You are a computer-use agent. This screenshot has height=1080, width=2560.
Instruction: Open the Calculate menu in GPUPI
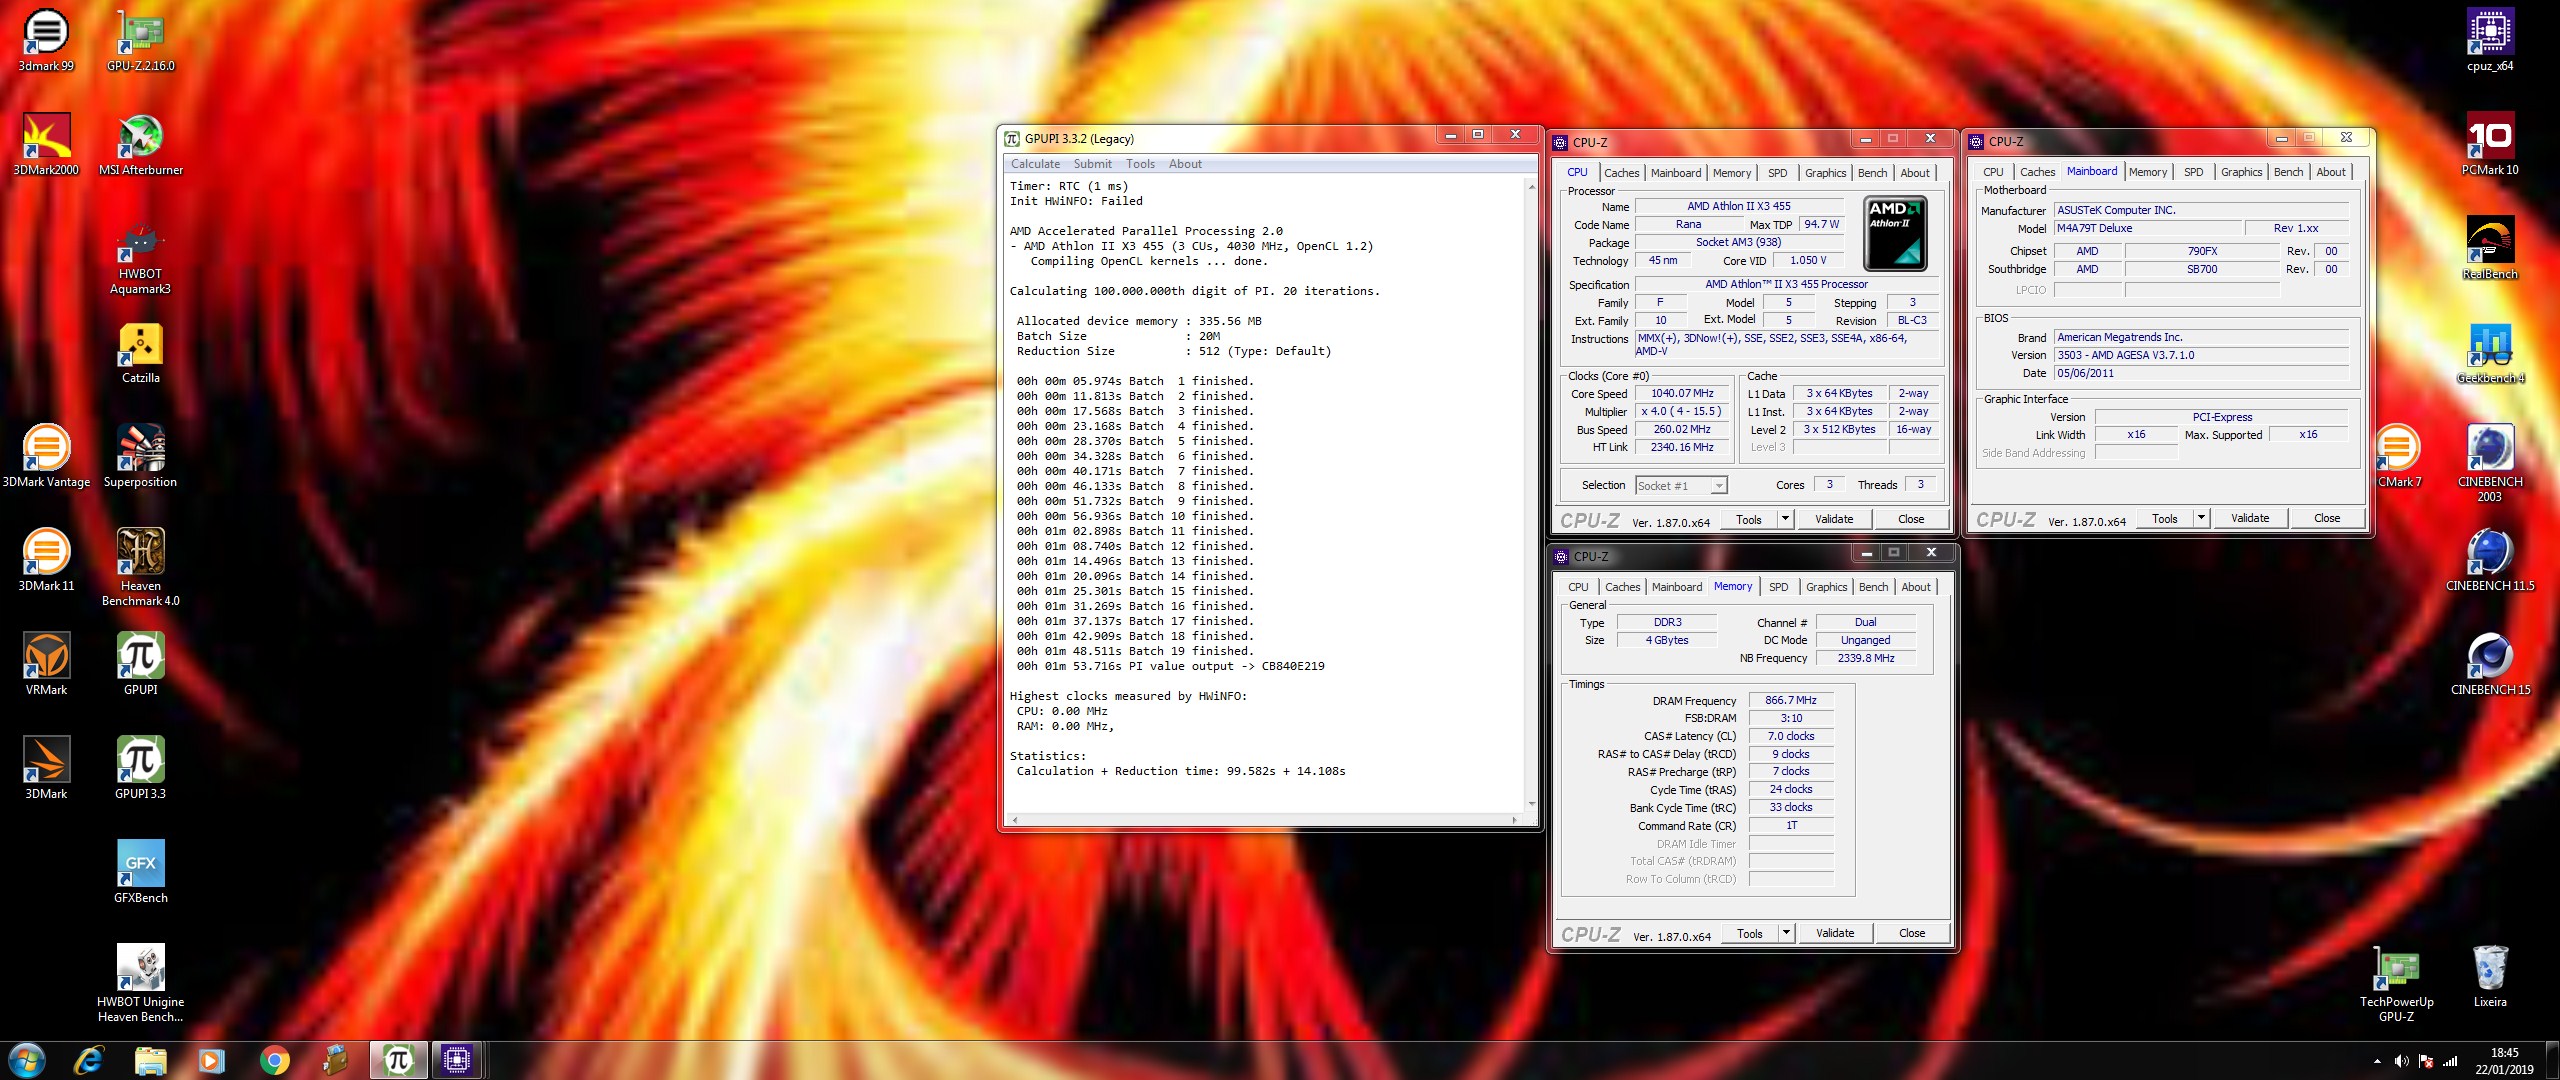(x=1035, y=164)
